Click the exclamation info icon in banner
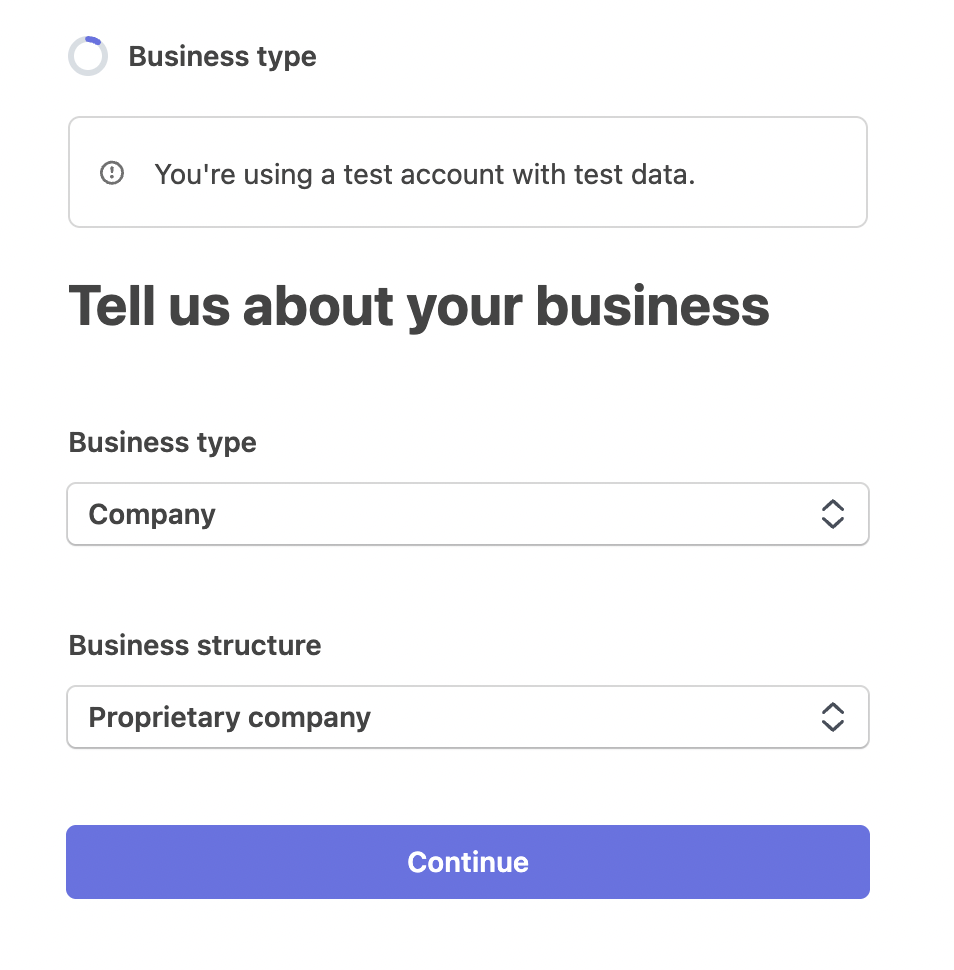Viewport: 954px width, 970px height. point(112,173)
